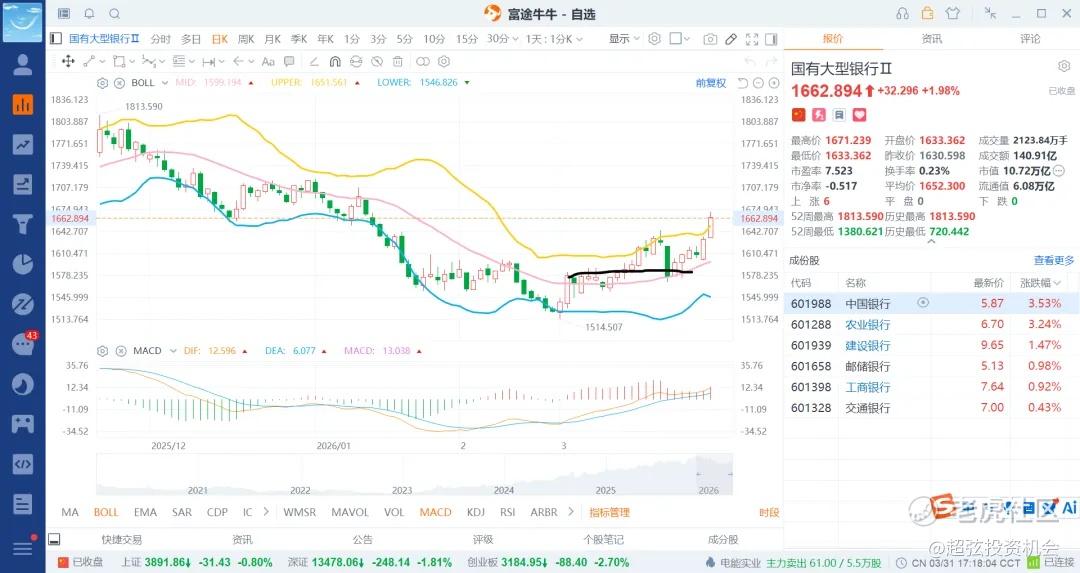1080x573 pixels.
Task: Select the comment bubble annotation tool
Action: [x=289, y=61]
